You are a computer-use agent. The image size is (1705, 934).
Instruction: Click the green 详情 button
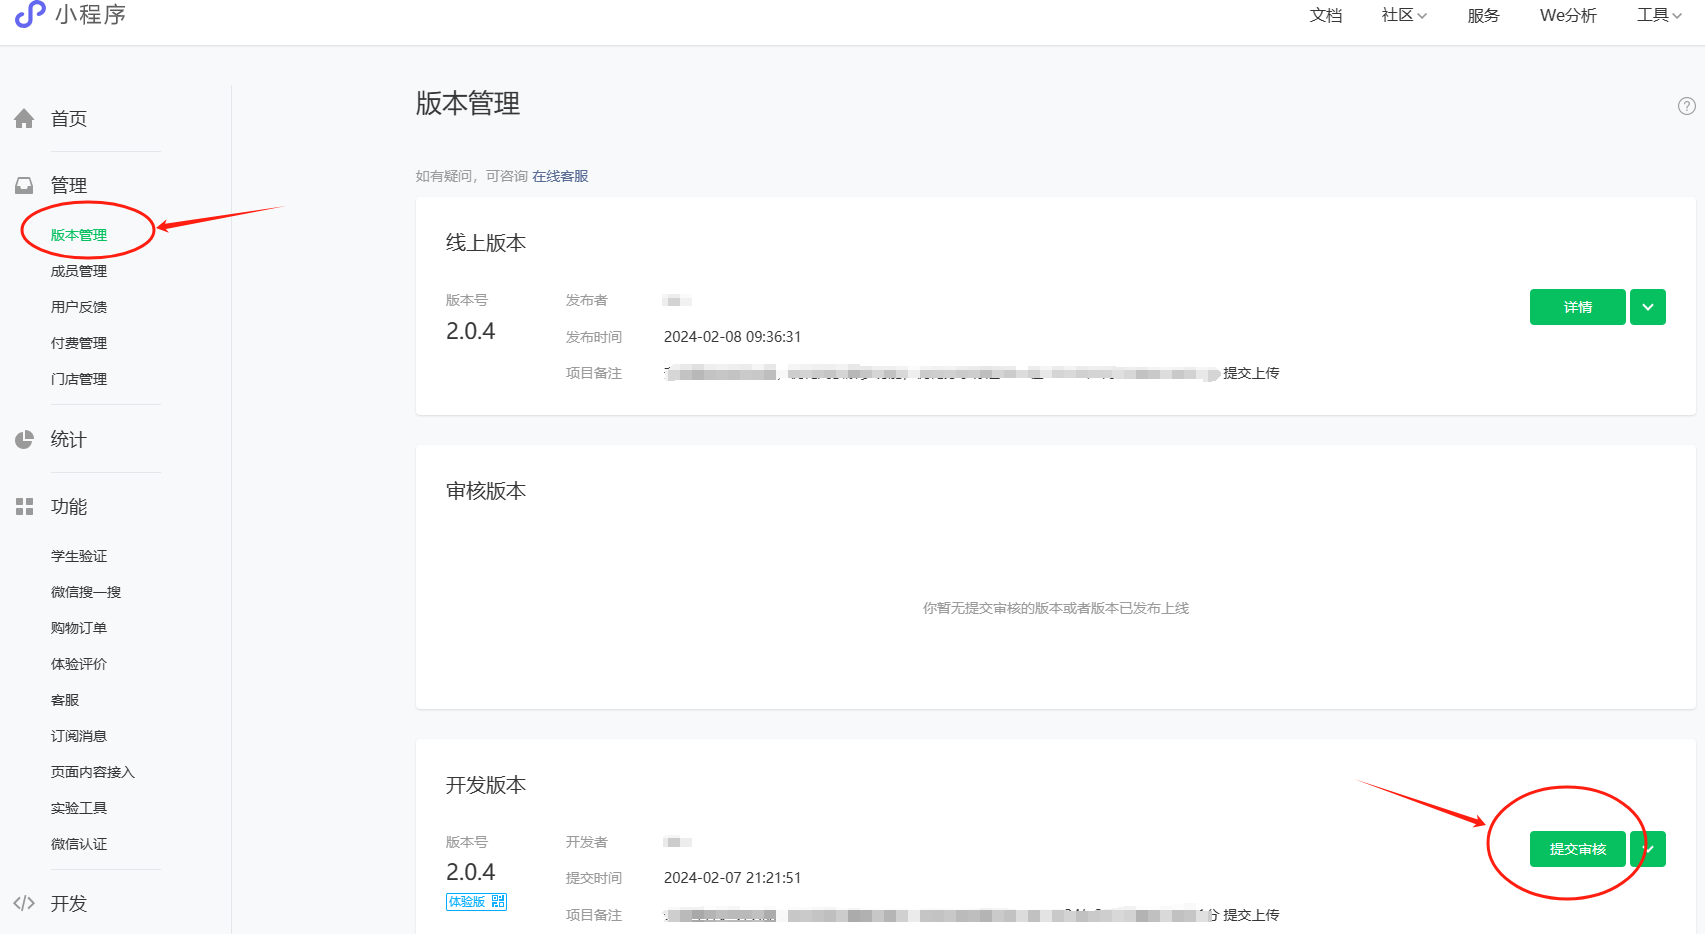coord(1577,307)
